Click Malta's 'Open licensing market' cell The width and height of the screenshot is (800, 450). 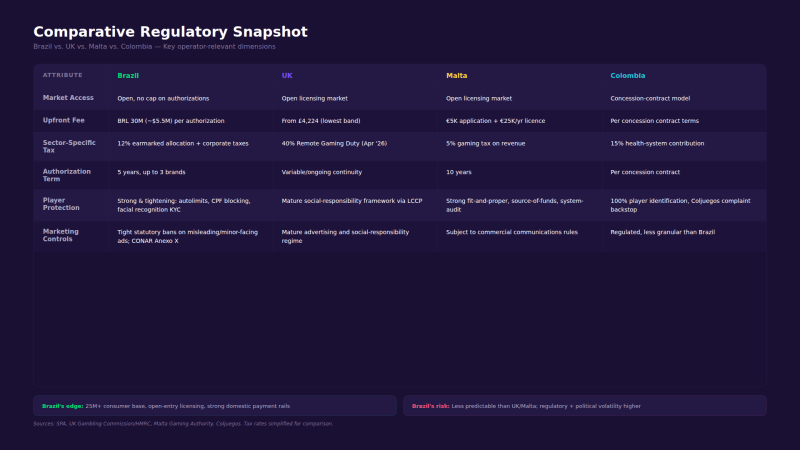pyautogui.click(x=479, y=98)
